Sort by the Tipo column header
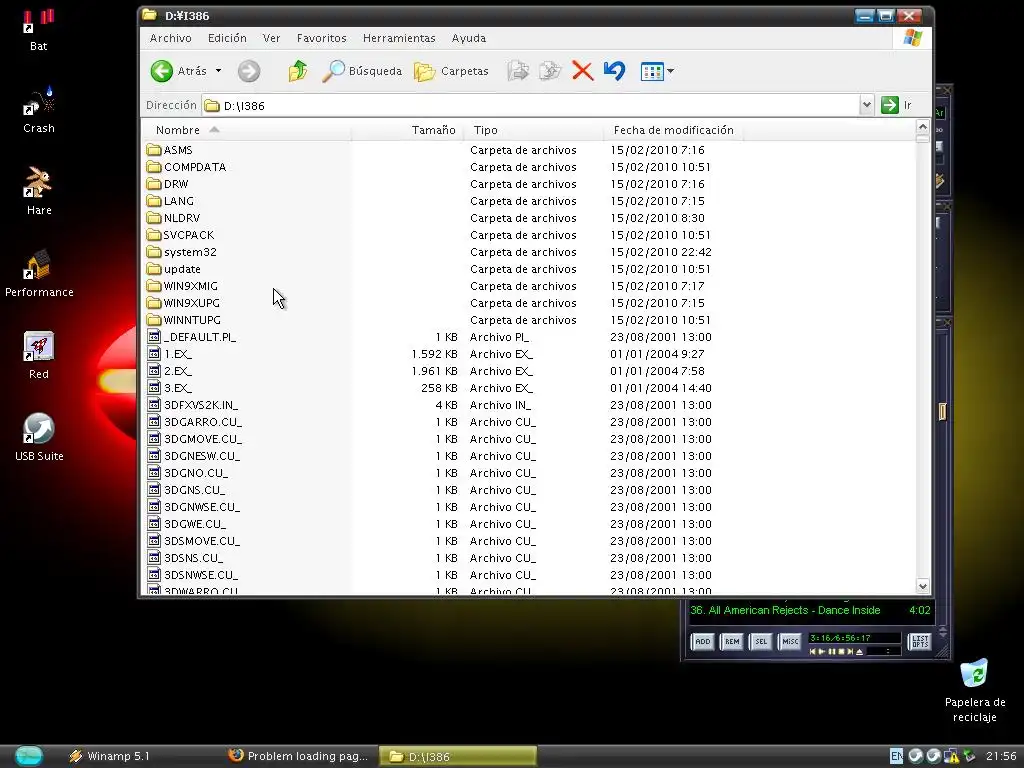Image resolution: width=1024 pixels, height=768 pixels. [533, 130]
